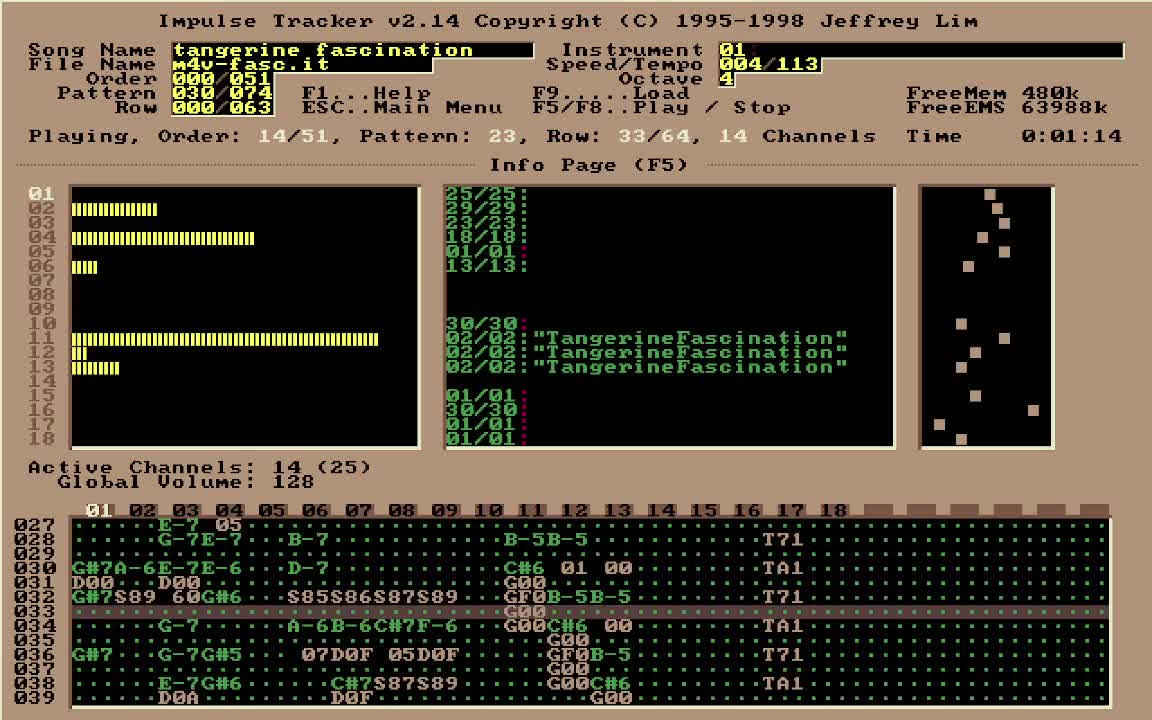1152x720 pixels.
Task: Click channel 04's volume bar
Action: 163,238
